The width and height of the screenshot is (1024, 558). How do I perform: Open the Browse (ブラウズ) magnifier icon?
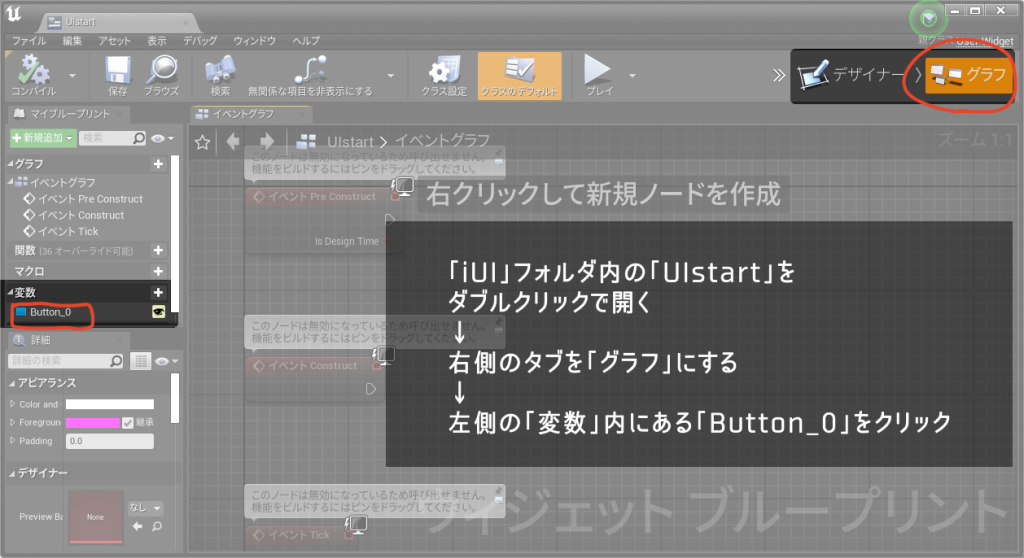(x=161, y=71)
